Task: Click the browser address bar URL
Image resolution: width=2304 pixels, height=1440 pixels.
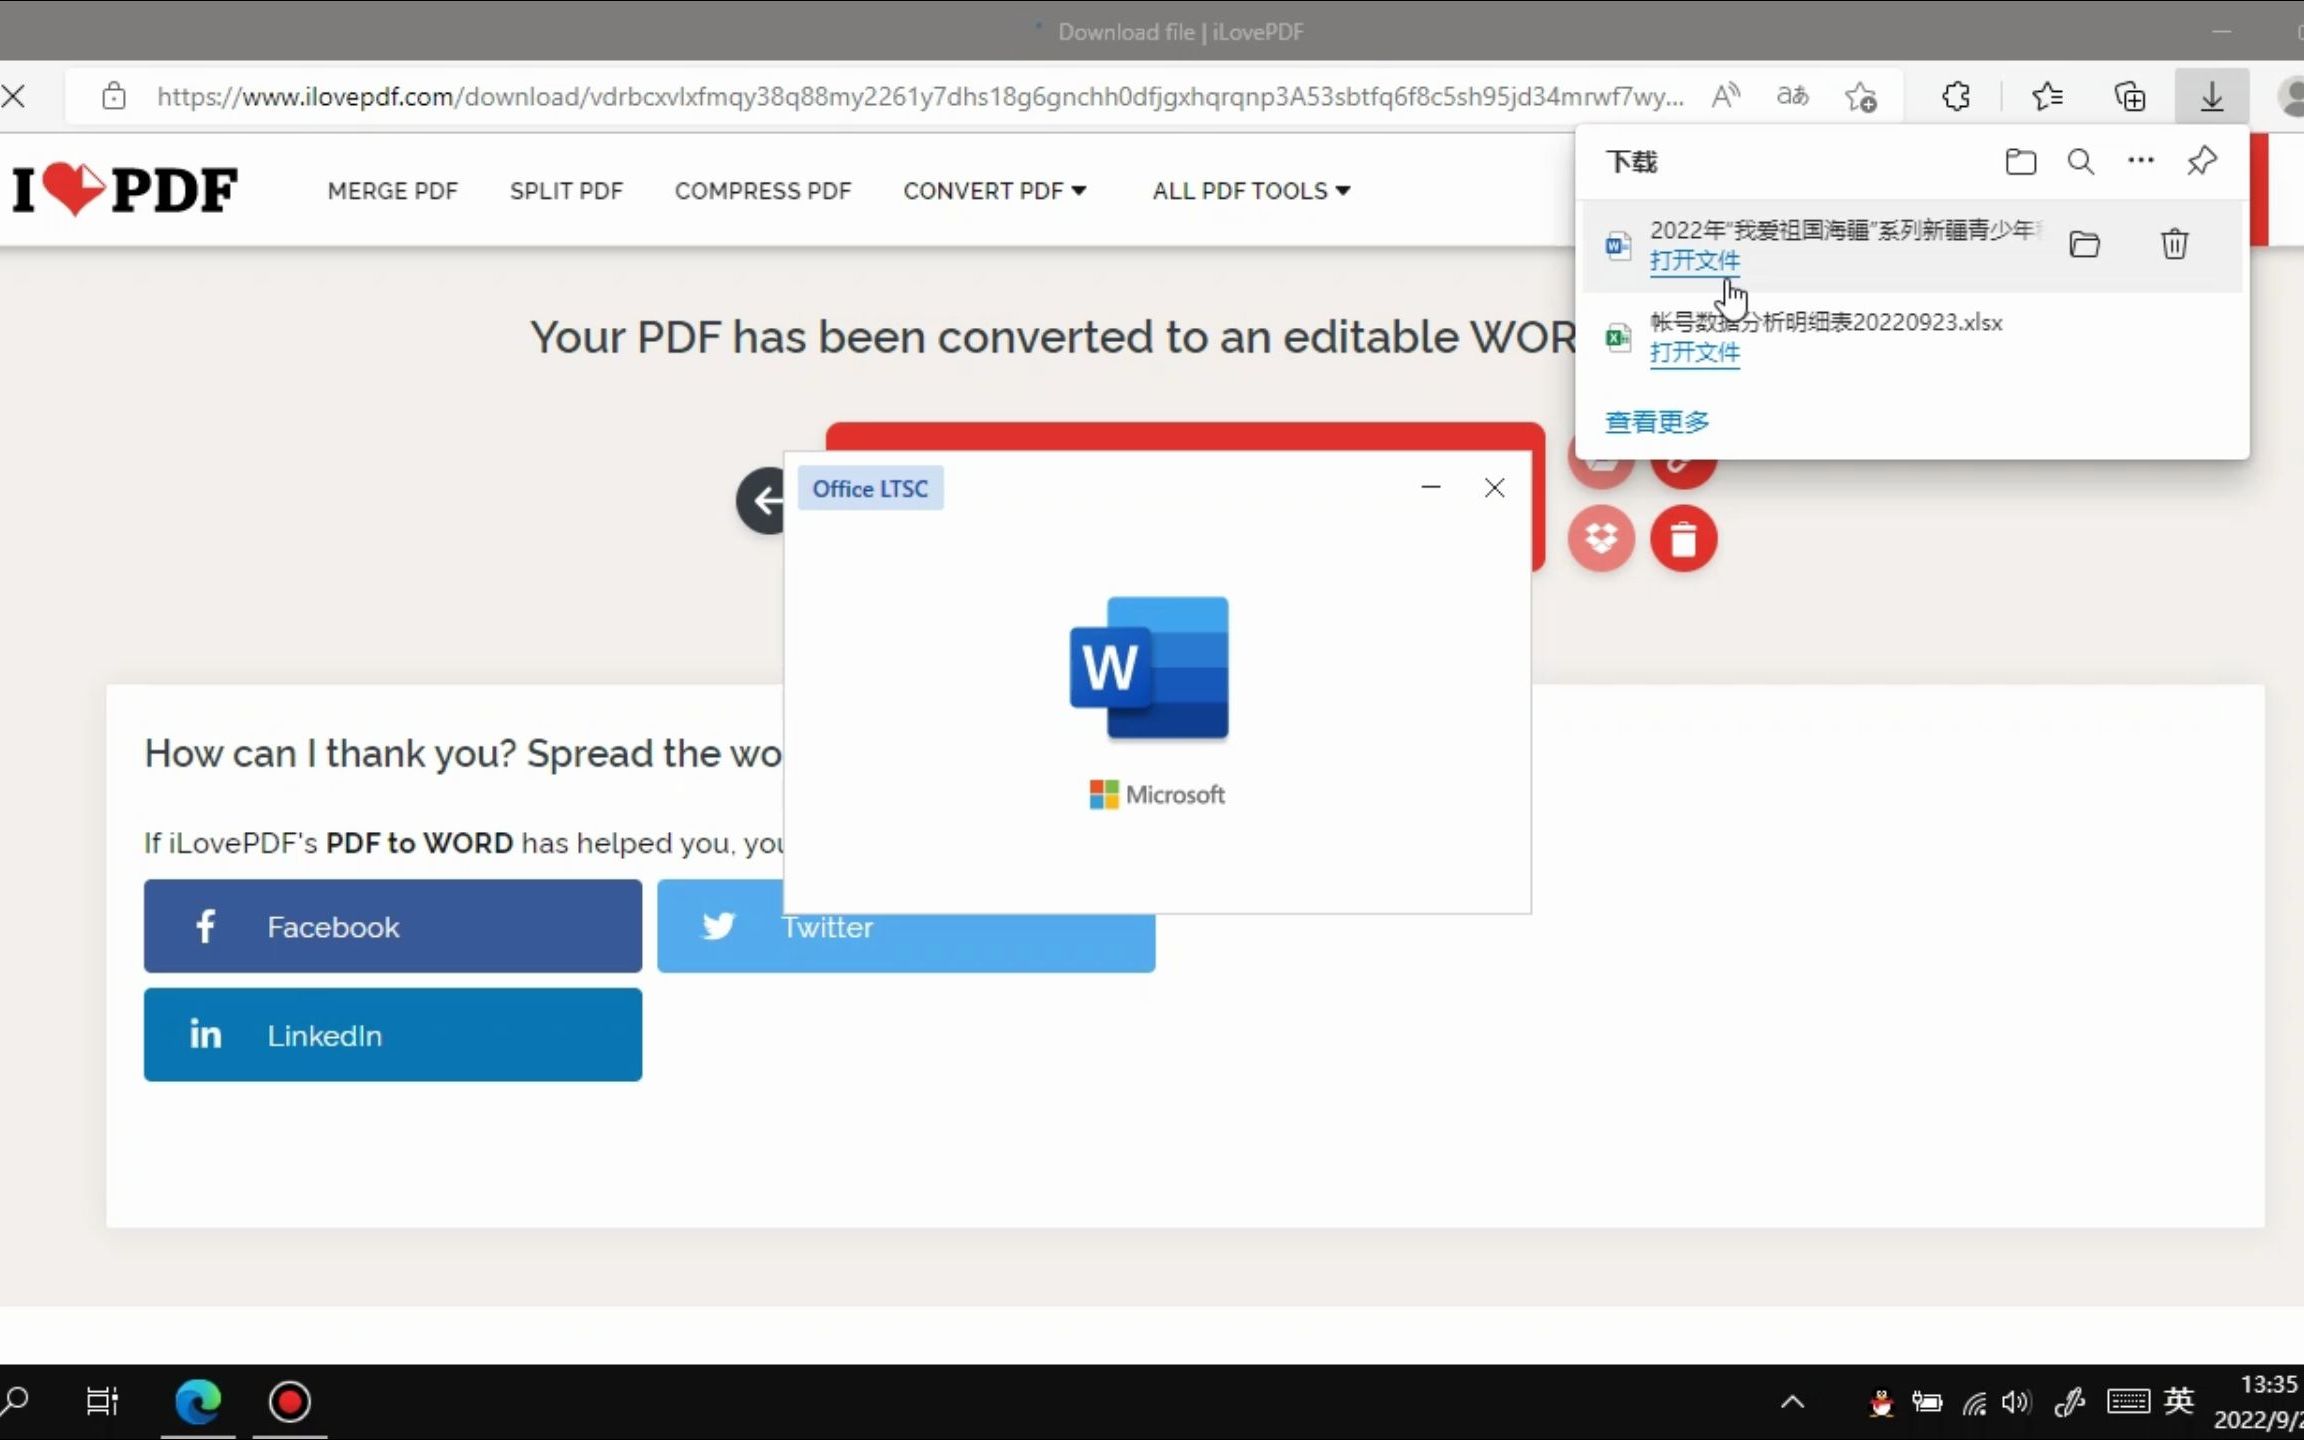Action: pyautogui.click(x=920, y=97)
